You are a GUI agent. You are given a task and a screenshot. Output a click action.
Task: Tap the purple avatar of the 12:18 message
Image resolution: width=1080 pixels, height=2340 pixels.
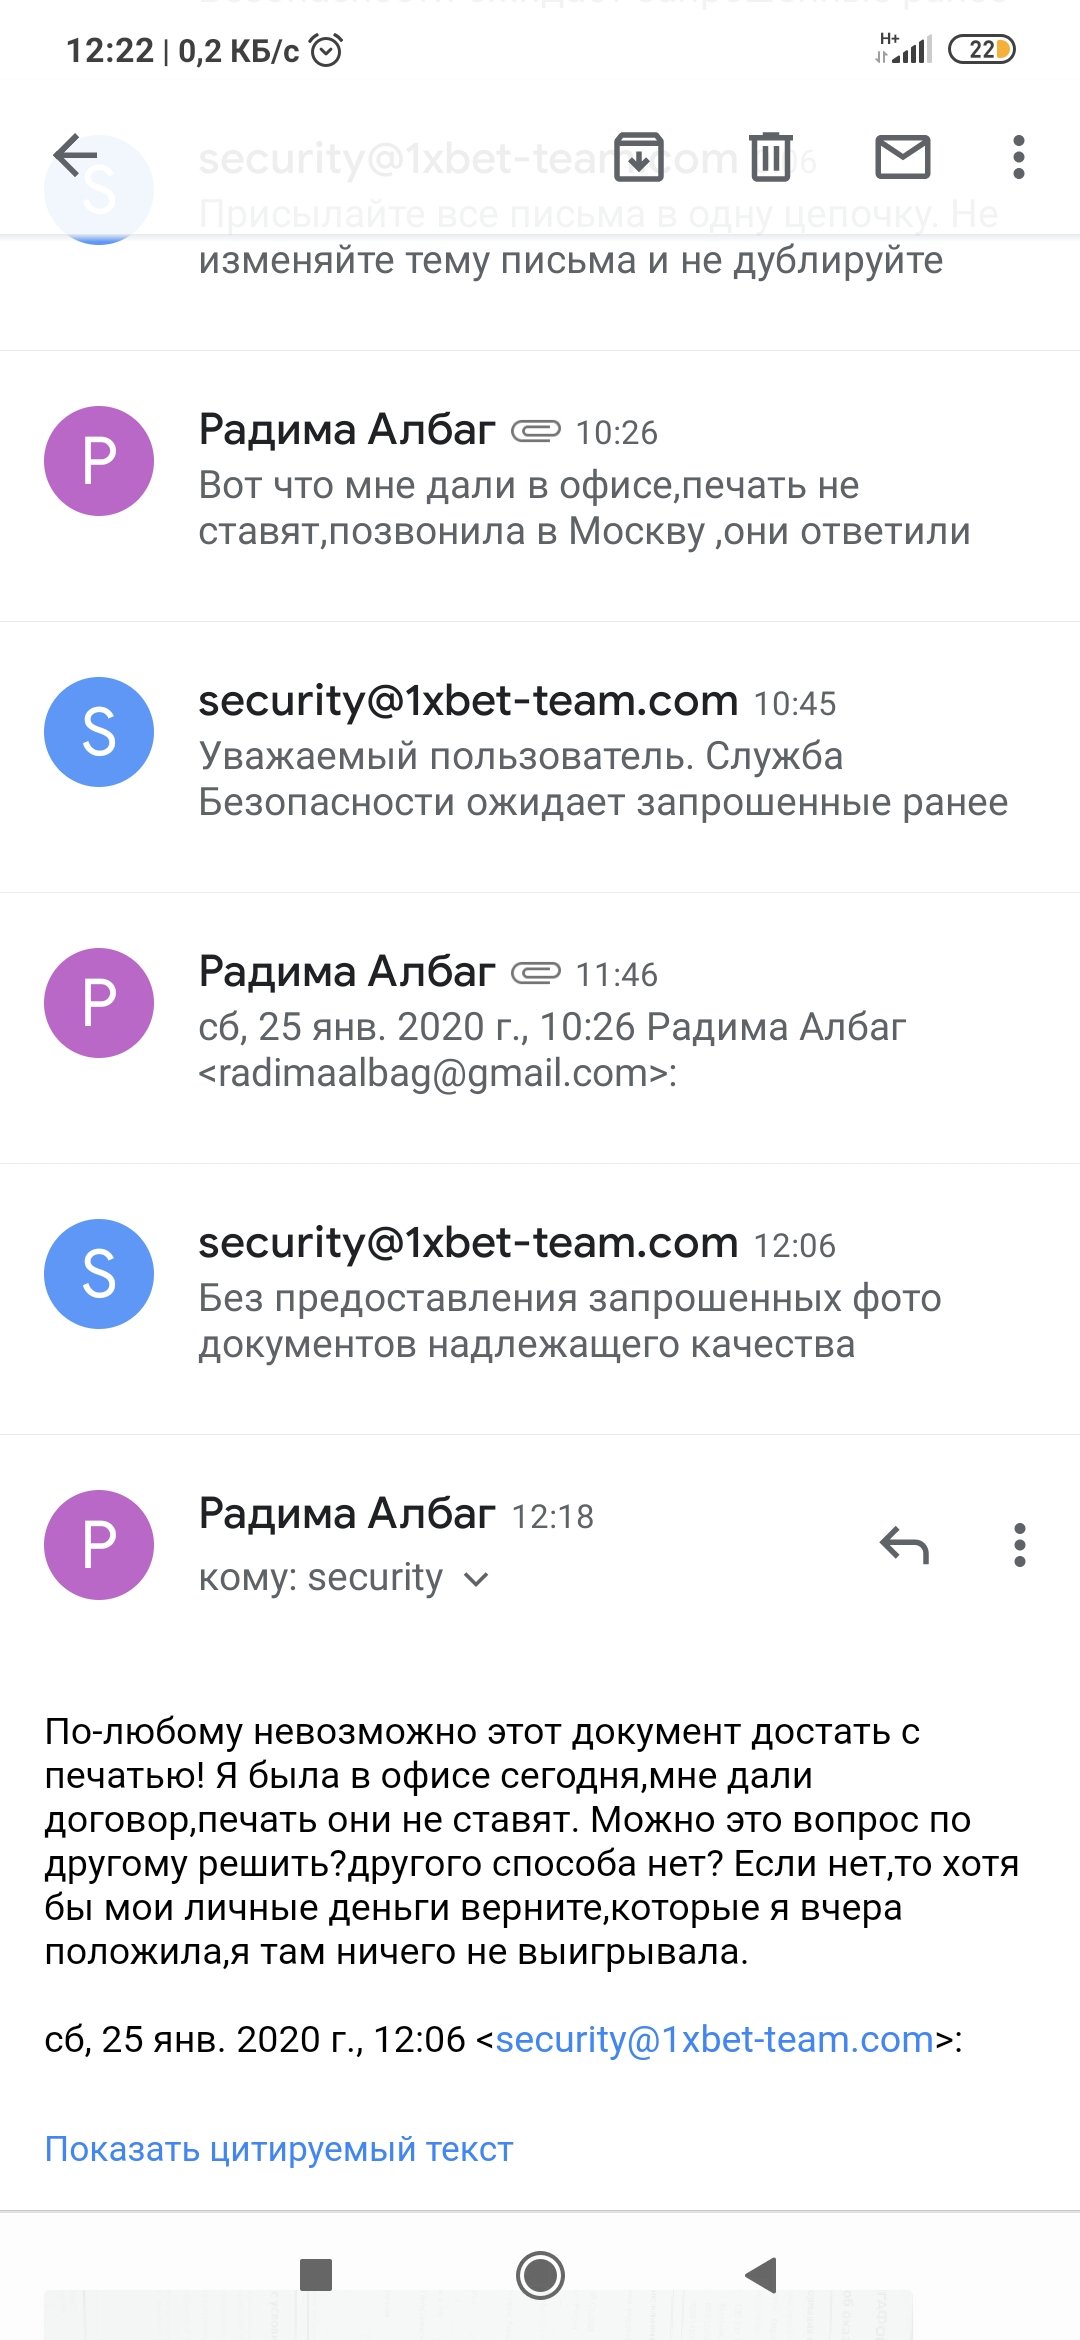tap(99, 1545)
